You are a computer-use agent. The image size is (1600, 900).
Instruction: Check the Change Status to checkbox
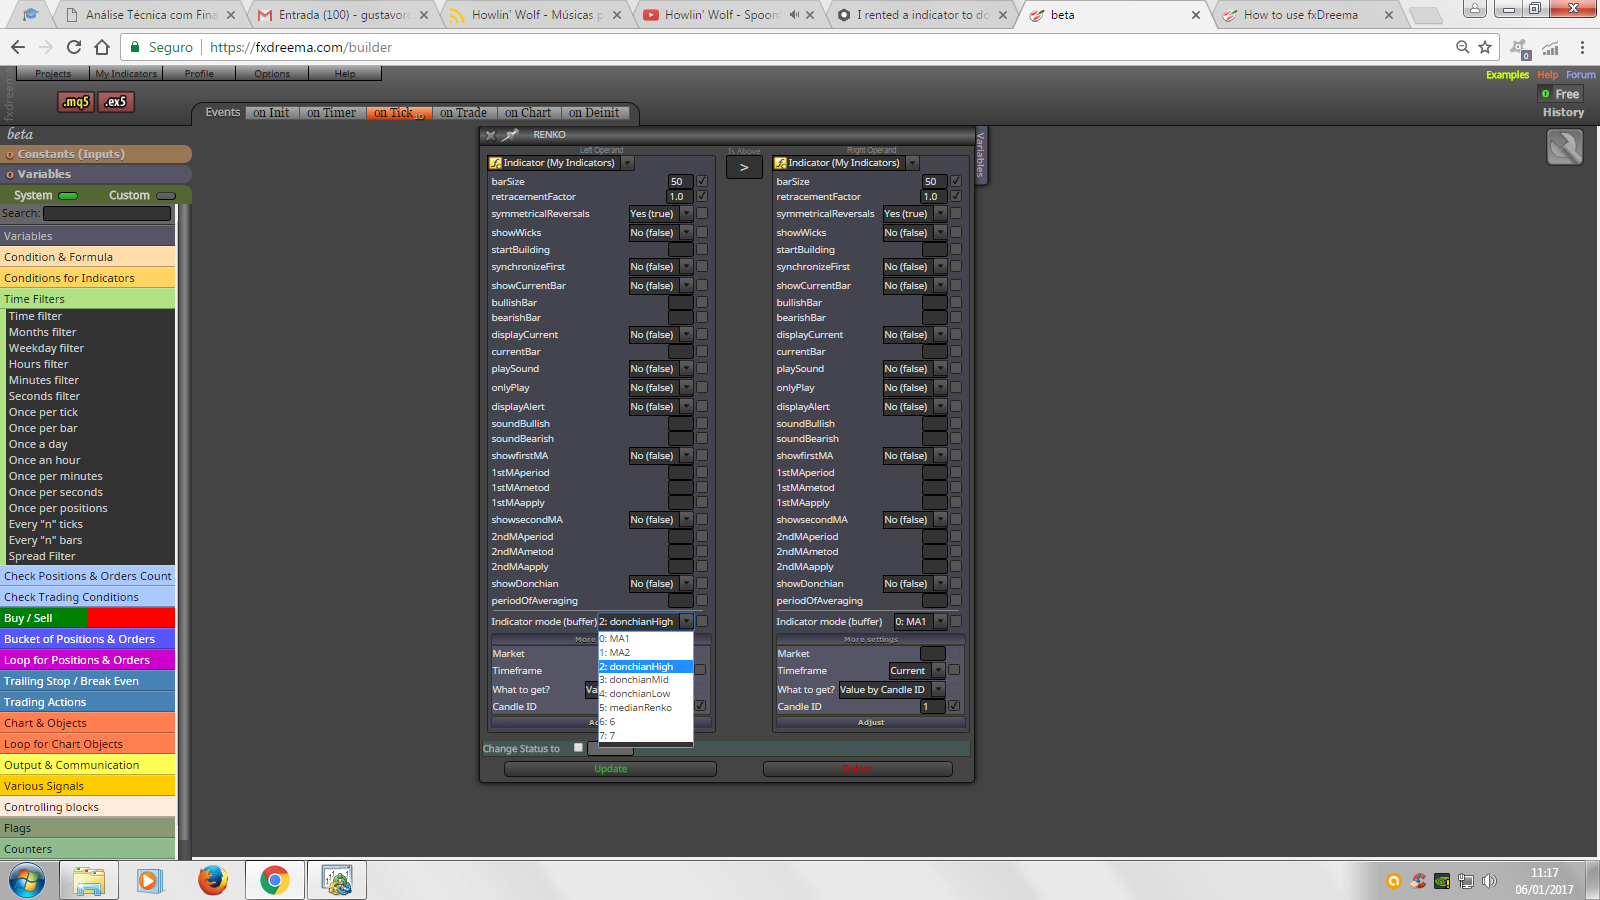[x=578, y=747]
